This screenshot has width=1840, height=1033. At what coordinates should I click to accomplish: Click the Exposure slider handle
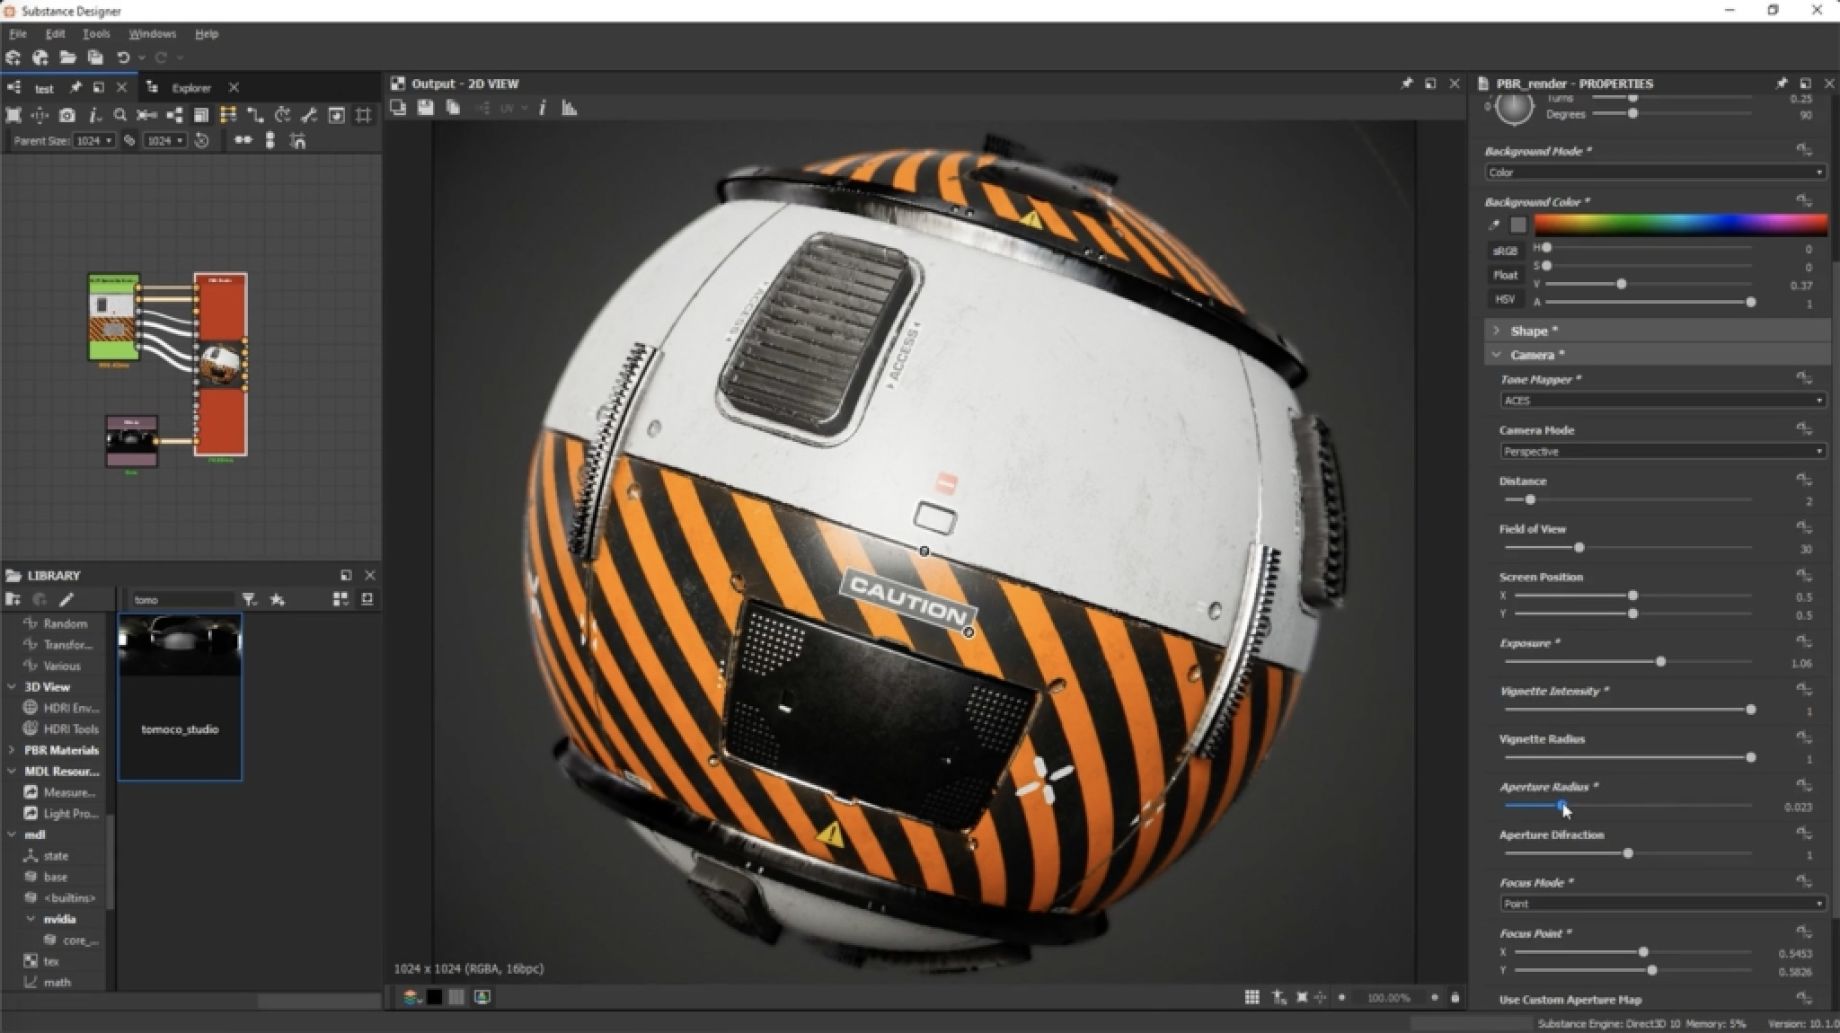click(x=1661, y=662)
